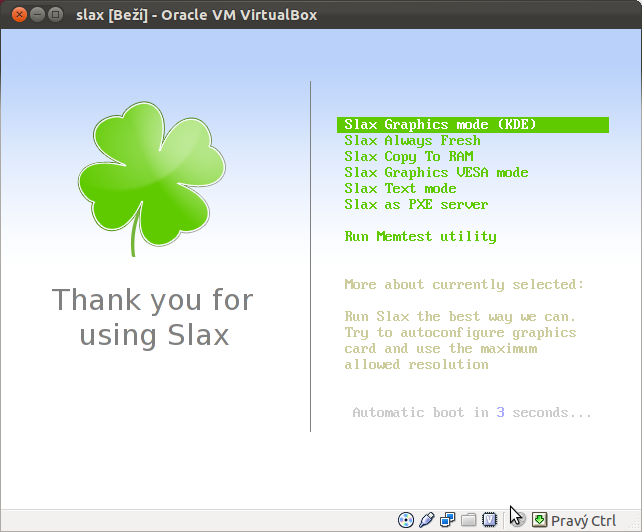Viewport: 642px width, 532px height.
Task: Click the keyboard capture green arrow icon
Action: pyautogui.click(x=539, y=520)
